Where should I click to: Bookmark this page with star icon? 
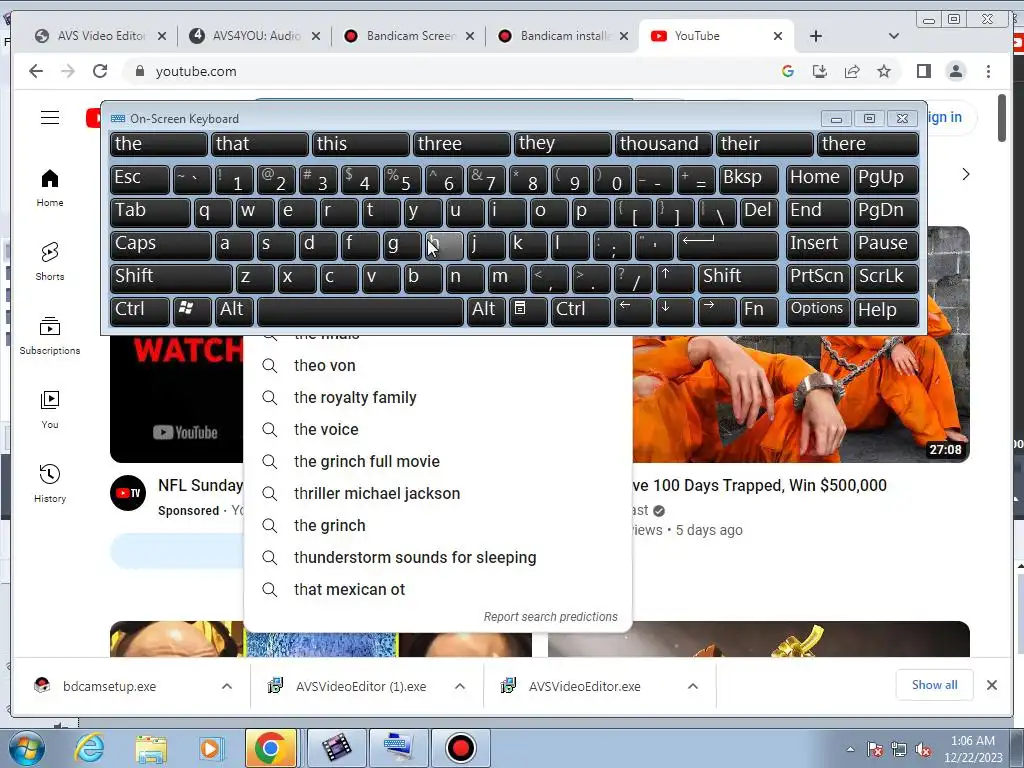[x=884, y=71]
